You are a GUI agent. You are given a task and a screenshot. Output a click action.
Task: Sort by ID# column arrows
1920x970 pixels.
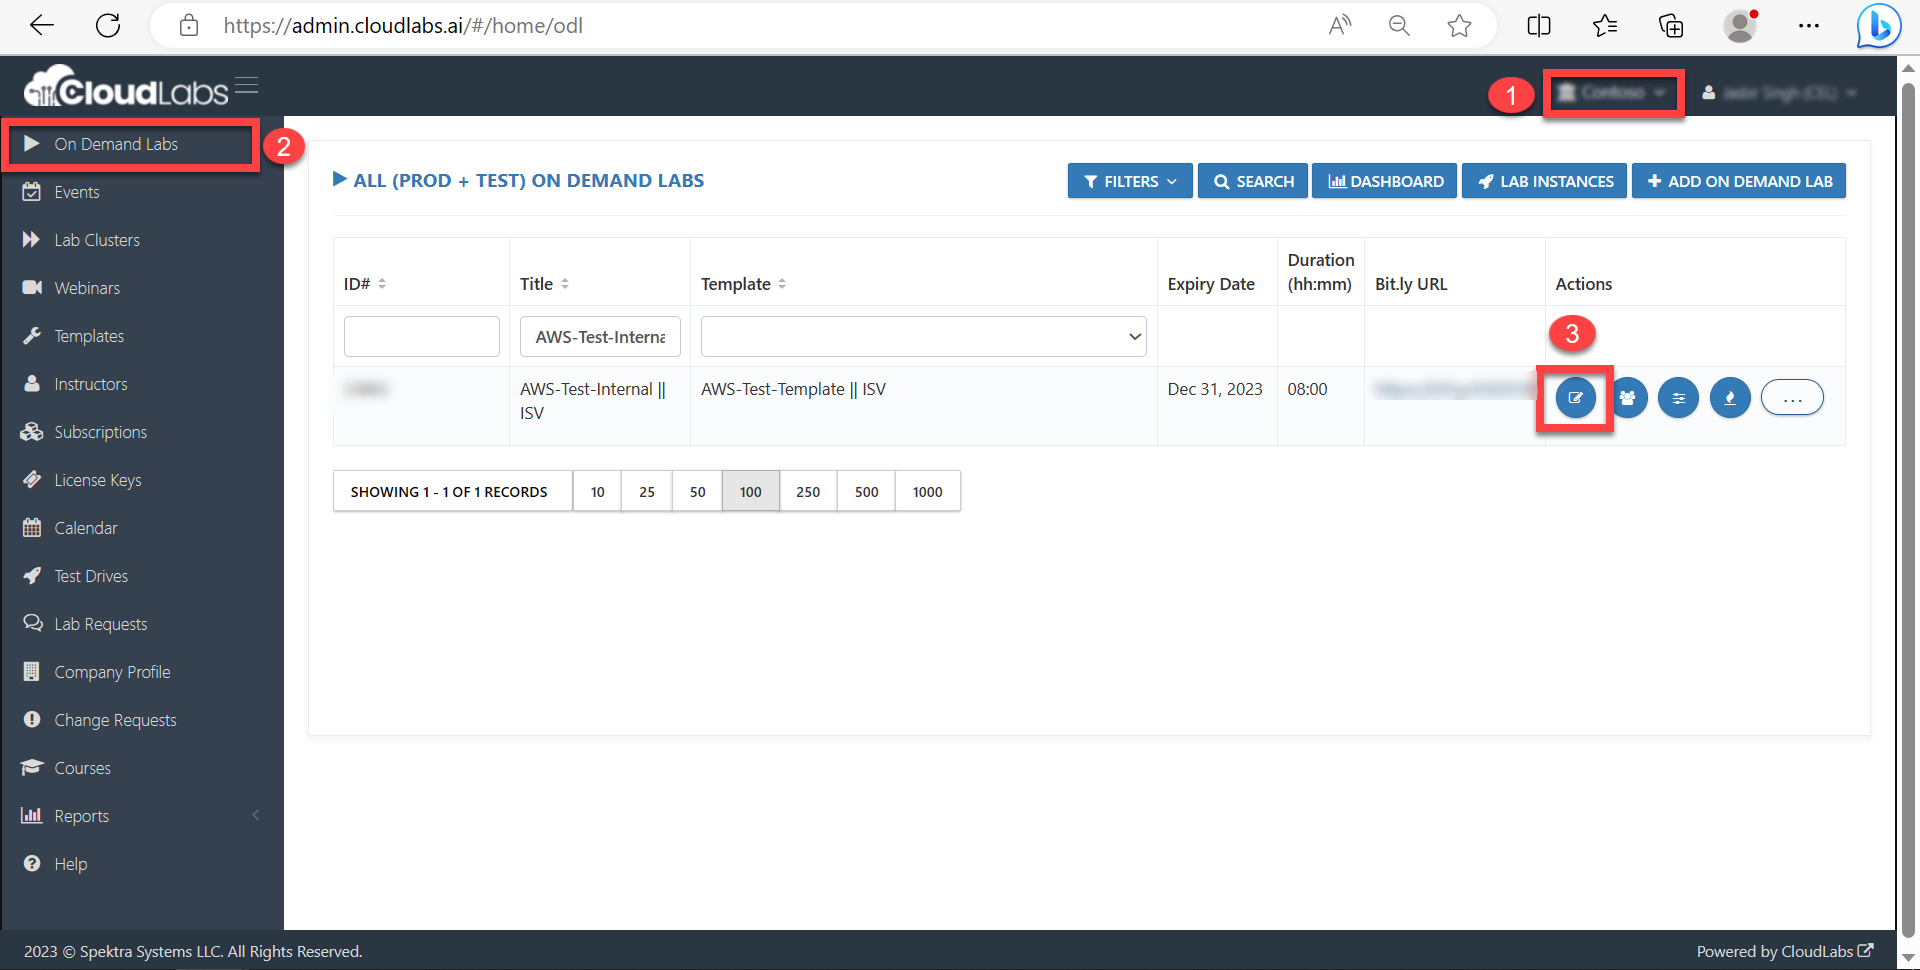click(x=382, y=284)
